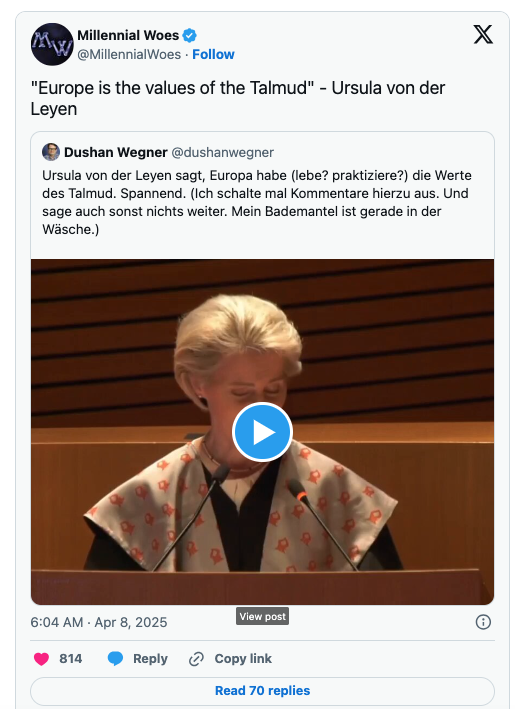
Task: Click the copy link chain icon
Action: [196, 659]
